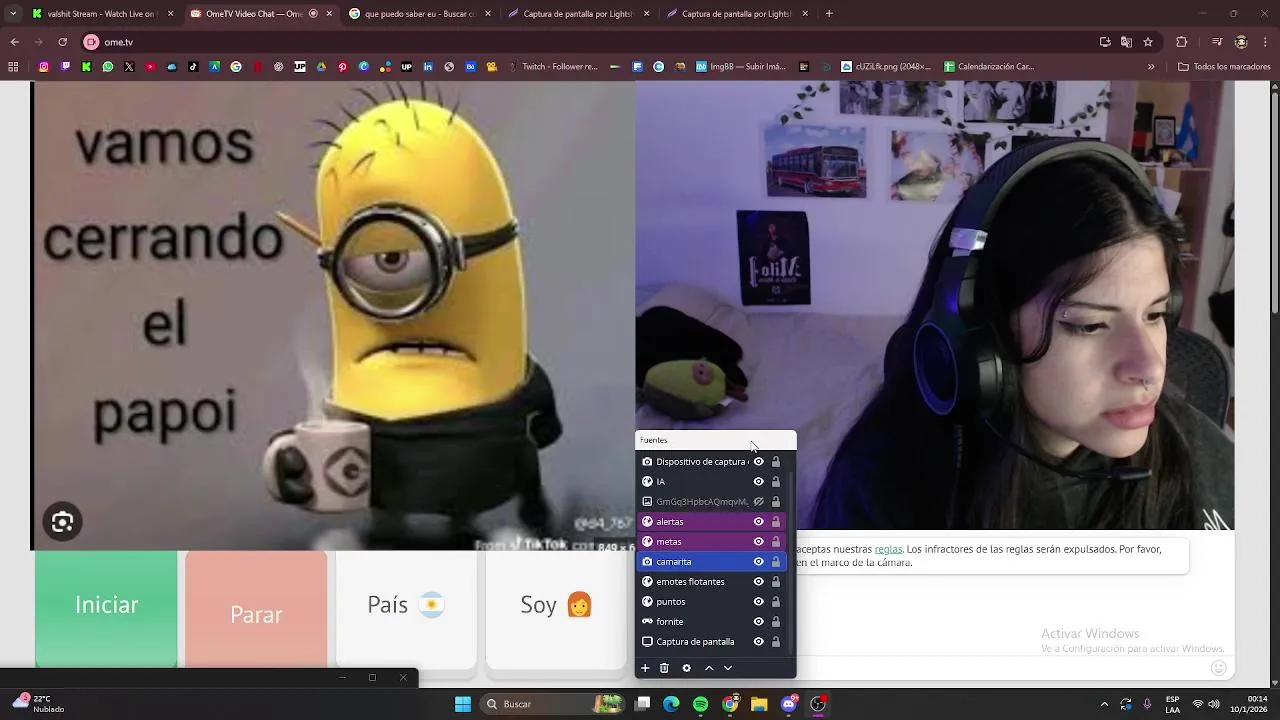Viewport: 1280px width, 720px height.
Task: Select the 'alertas' source row
Action: pos(712,522)
